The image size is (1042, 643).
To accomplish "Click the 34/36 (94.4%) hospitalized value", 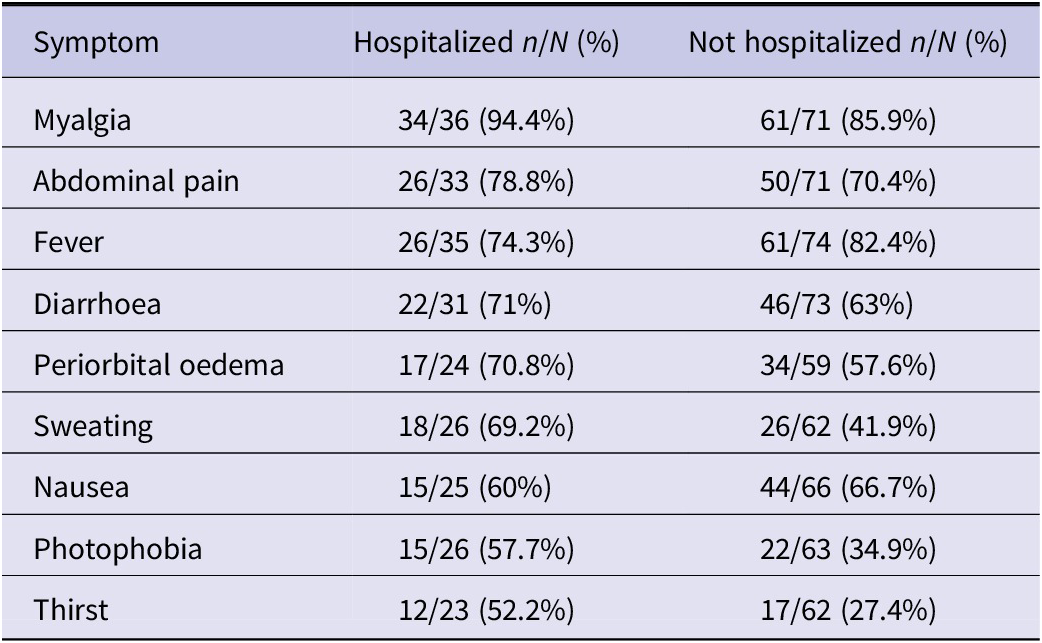I will tap(486, 121).
